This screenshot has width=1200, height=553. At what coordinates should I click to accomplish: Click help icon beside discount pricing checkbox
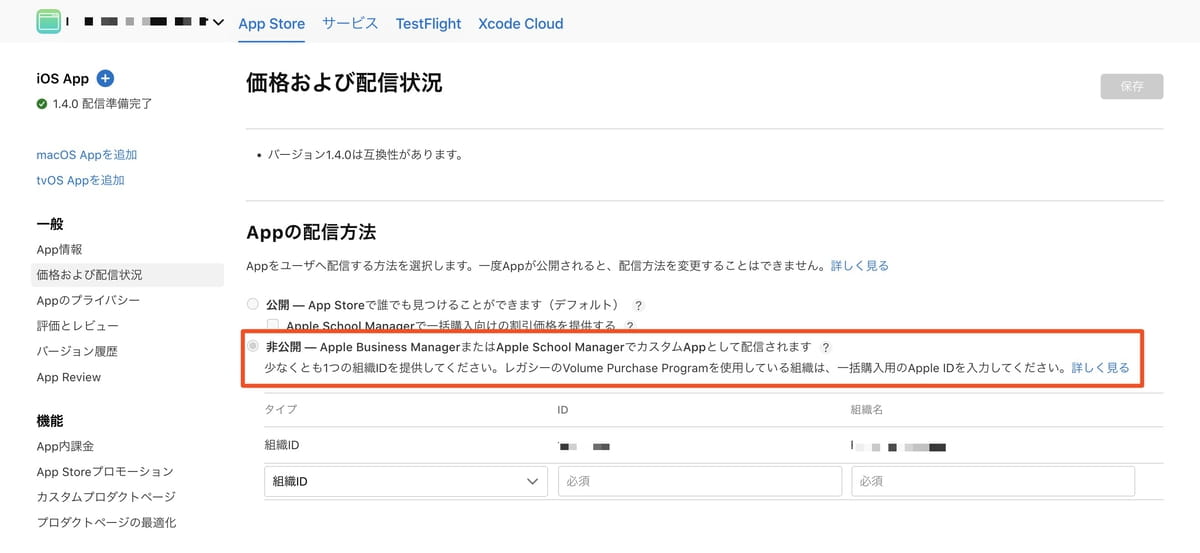(629, 325)
